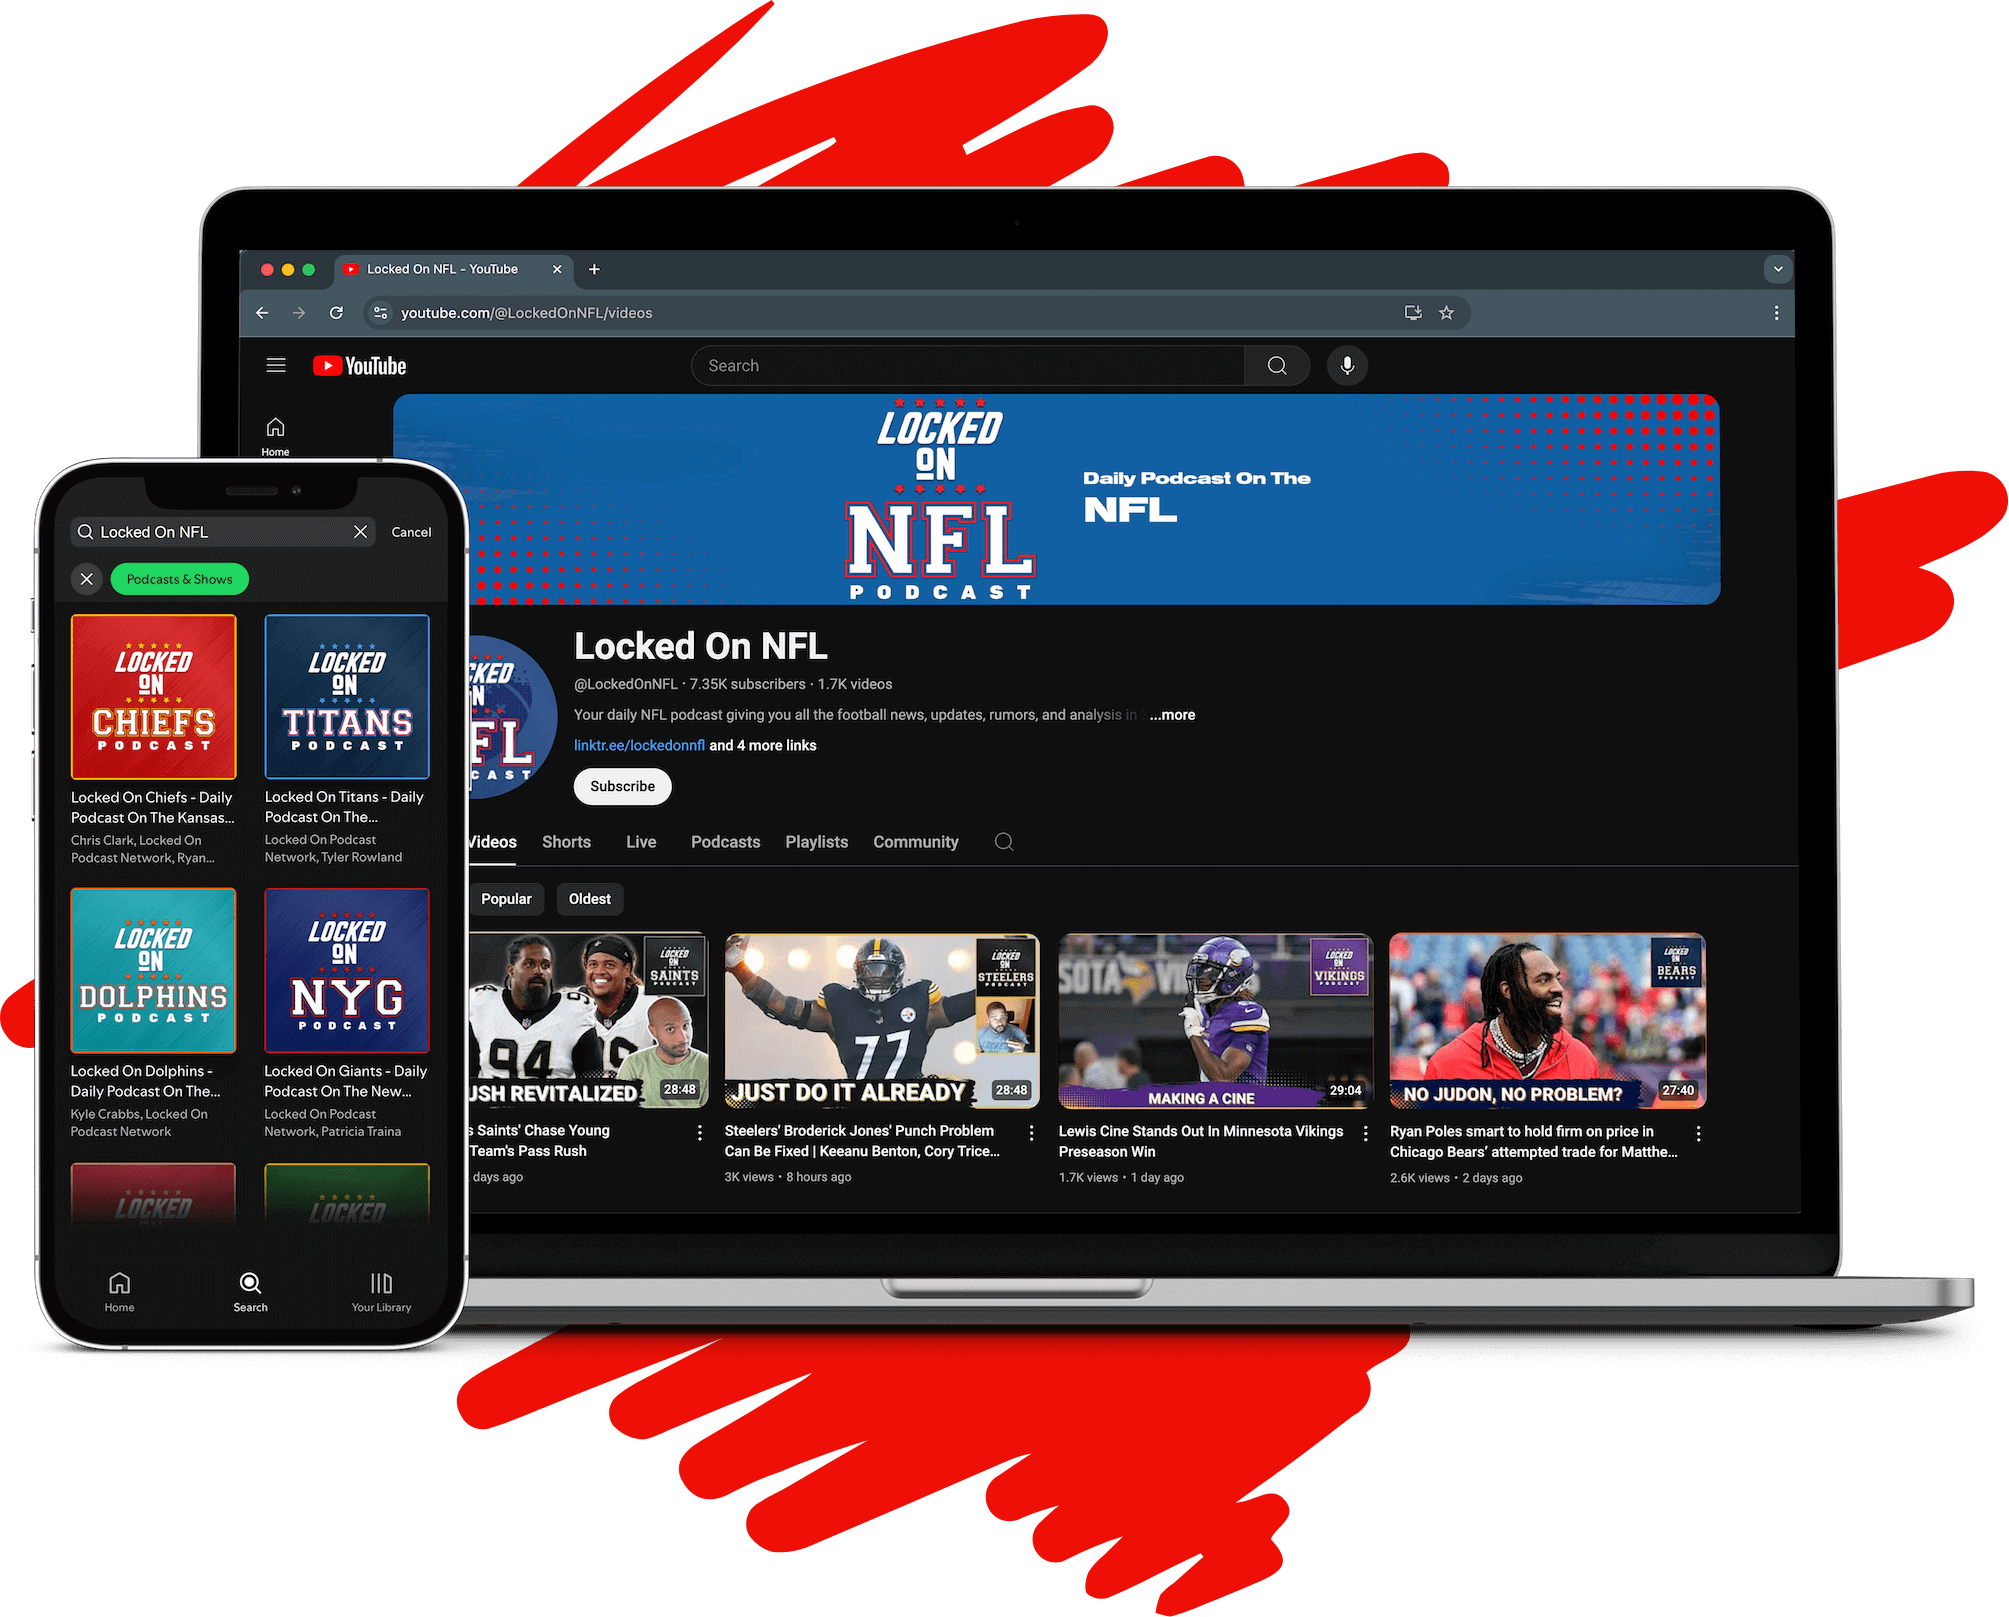Play the Bears No Judon No Problem thumbnail
Viewport: 2009px width, 1617px height.
pyautogui.click(x=1547, y=1021)
